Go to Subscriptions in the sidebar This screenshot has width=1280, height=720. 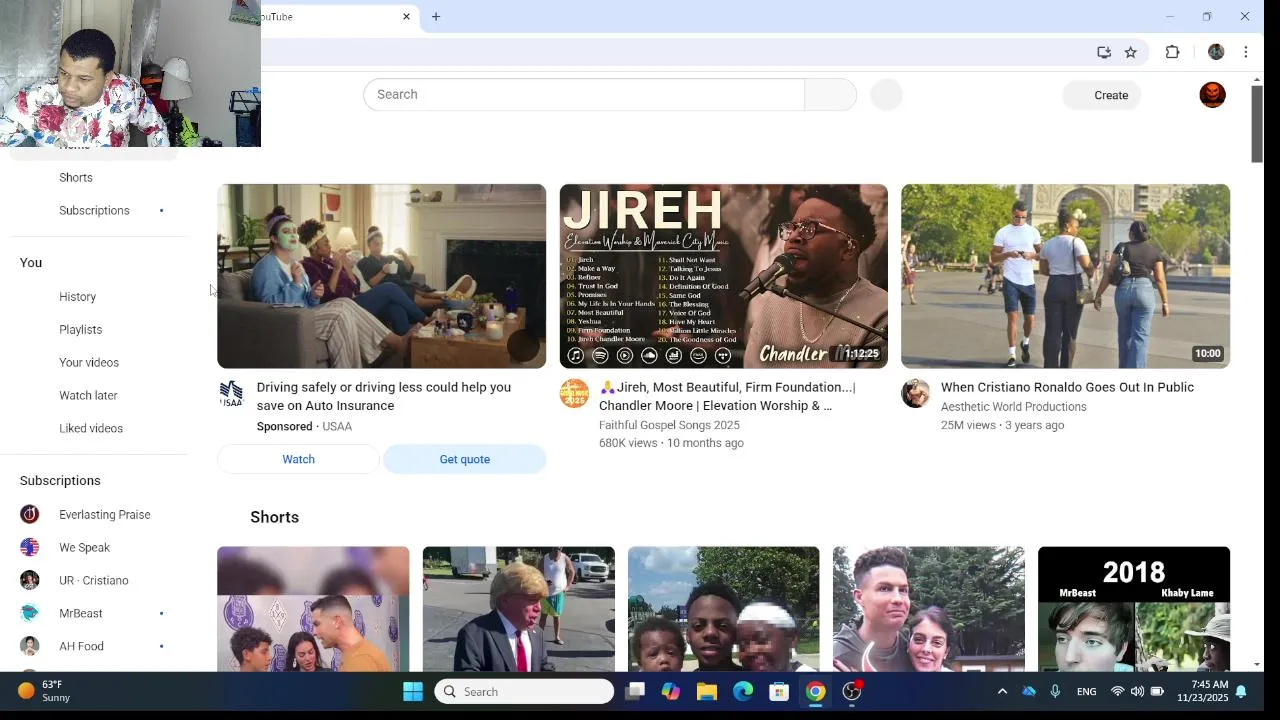pos(94,210)
